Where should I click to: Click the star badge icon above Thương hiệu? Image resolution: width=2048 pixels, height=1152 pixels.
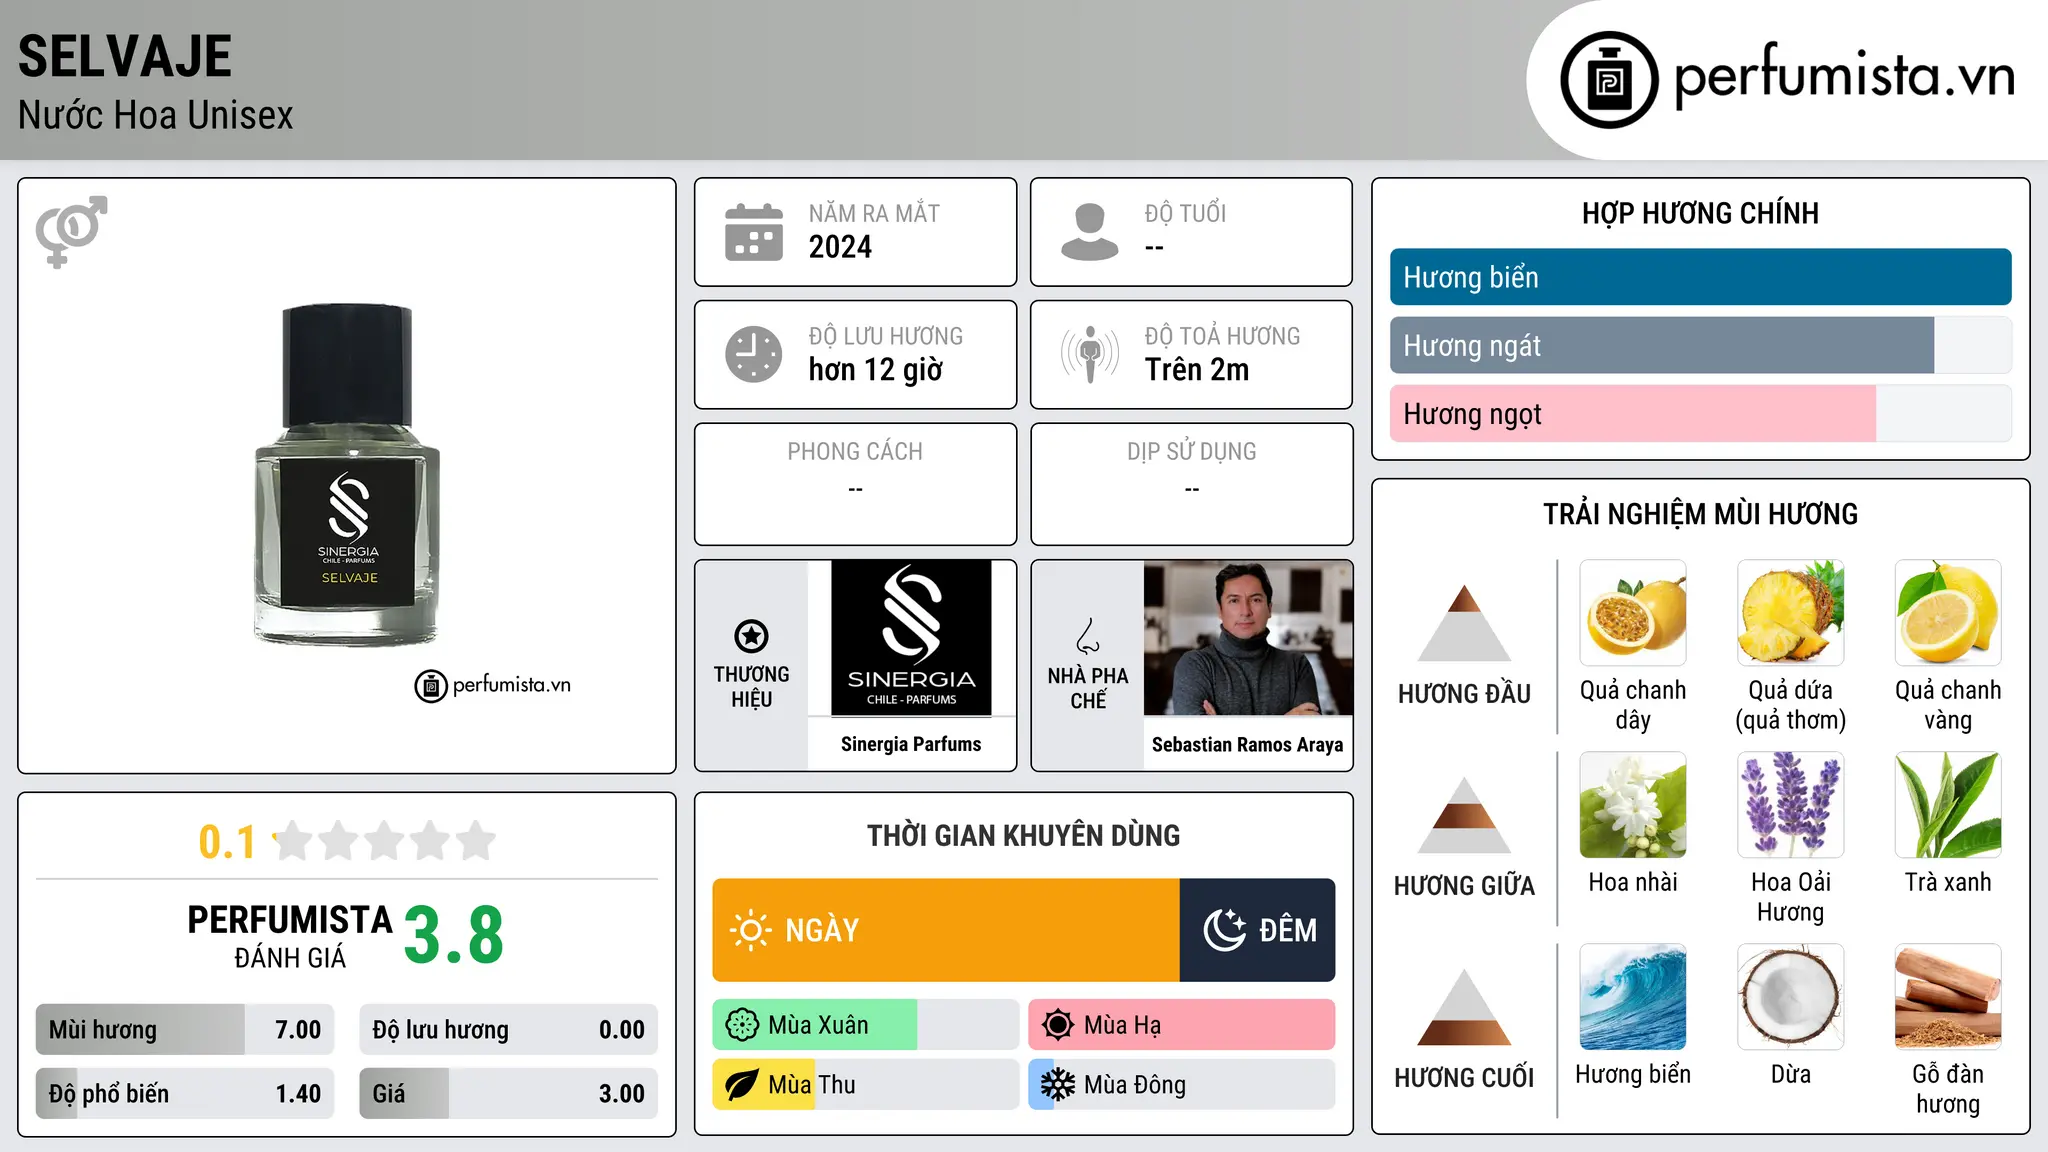tap(751, 636)
